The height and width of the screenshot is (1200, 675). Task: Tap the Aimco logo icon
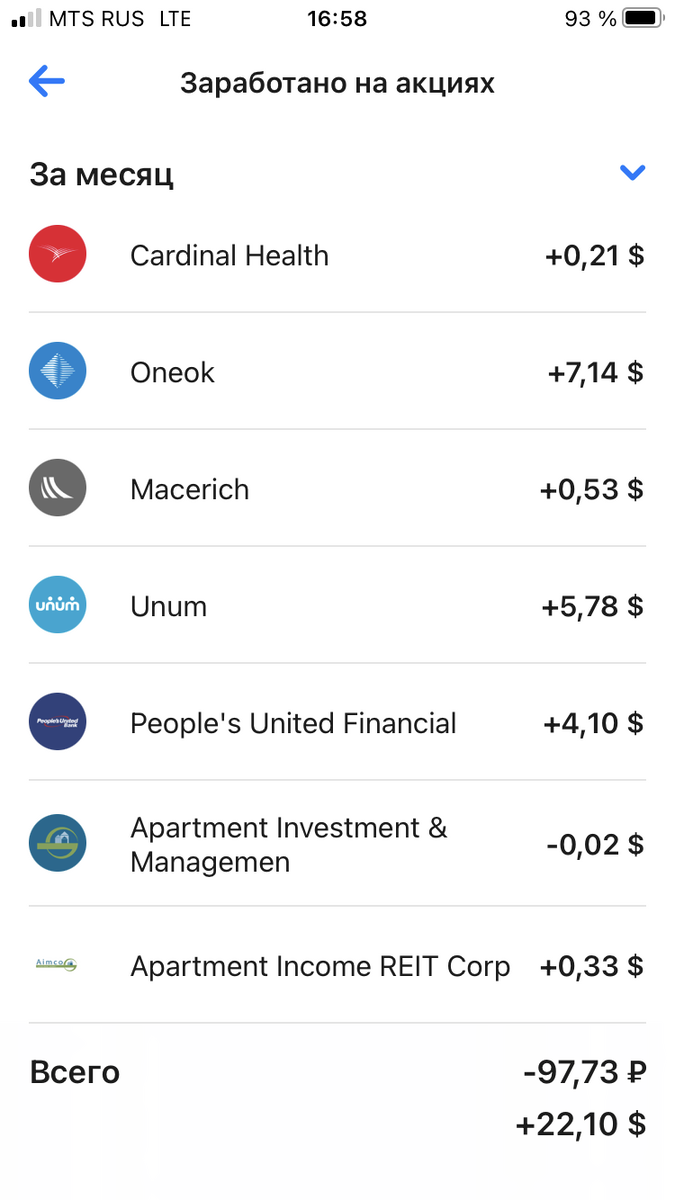(55, 965)
